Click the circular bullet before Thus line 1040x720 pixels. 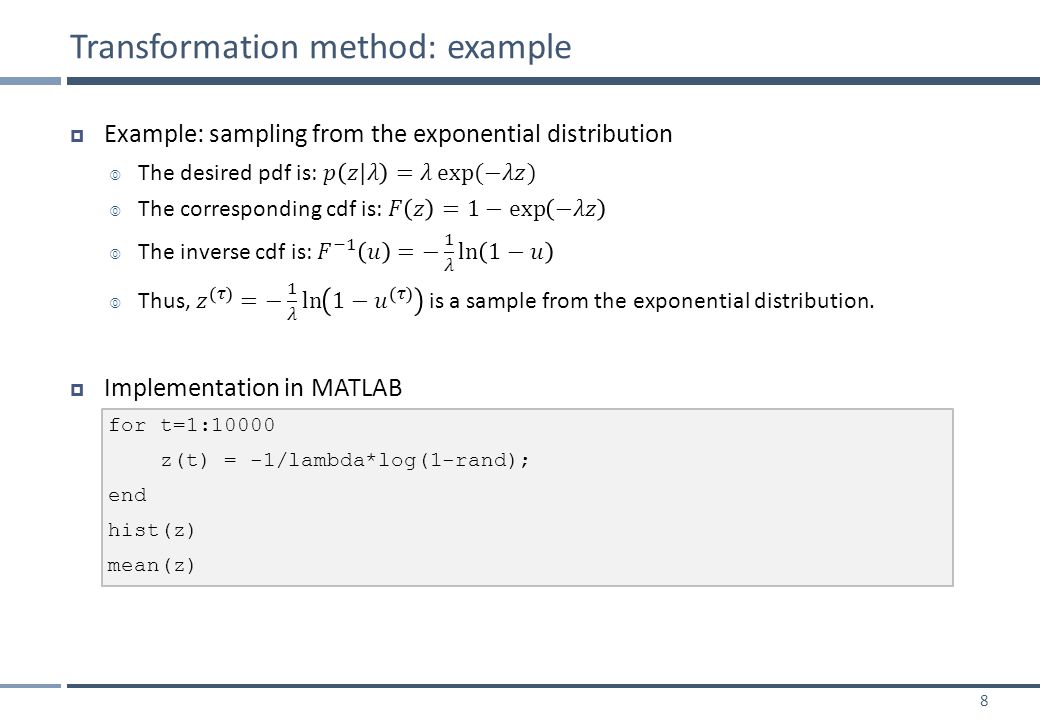click(115, 304)
